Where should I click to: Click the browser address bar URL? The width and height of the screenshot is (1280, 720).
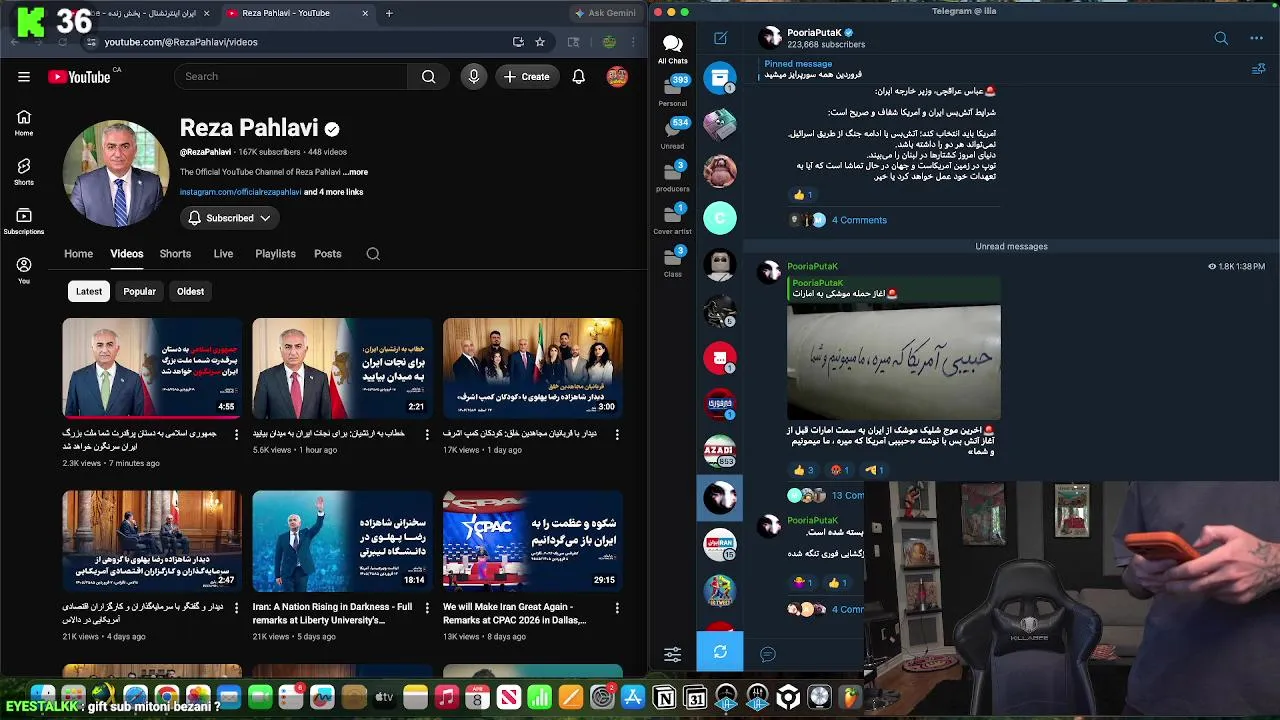pos(181,42)
